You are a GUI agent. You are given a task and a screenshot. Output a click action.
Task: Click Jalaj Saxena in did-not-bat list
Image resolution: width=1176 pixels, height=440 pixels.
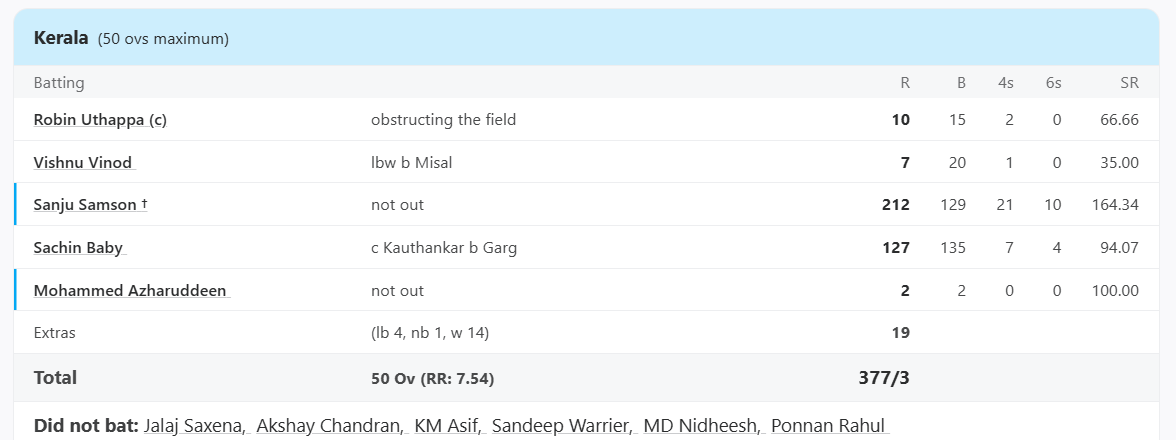click(x=194, y=426)
